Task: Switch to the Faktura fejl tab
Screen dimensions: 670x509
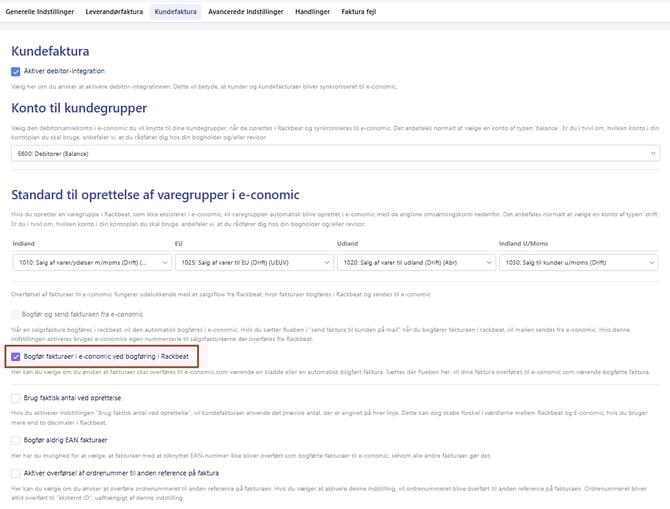Action: click(x=373, y=12)
